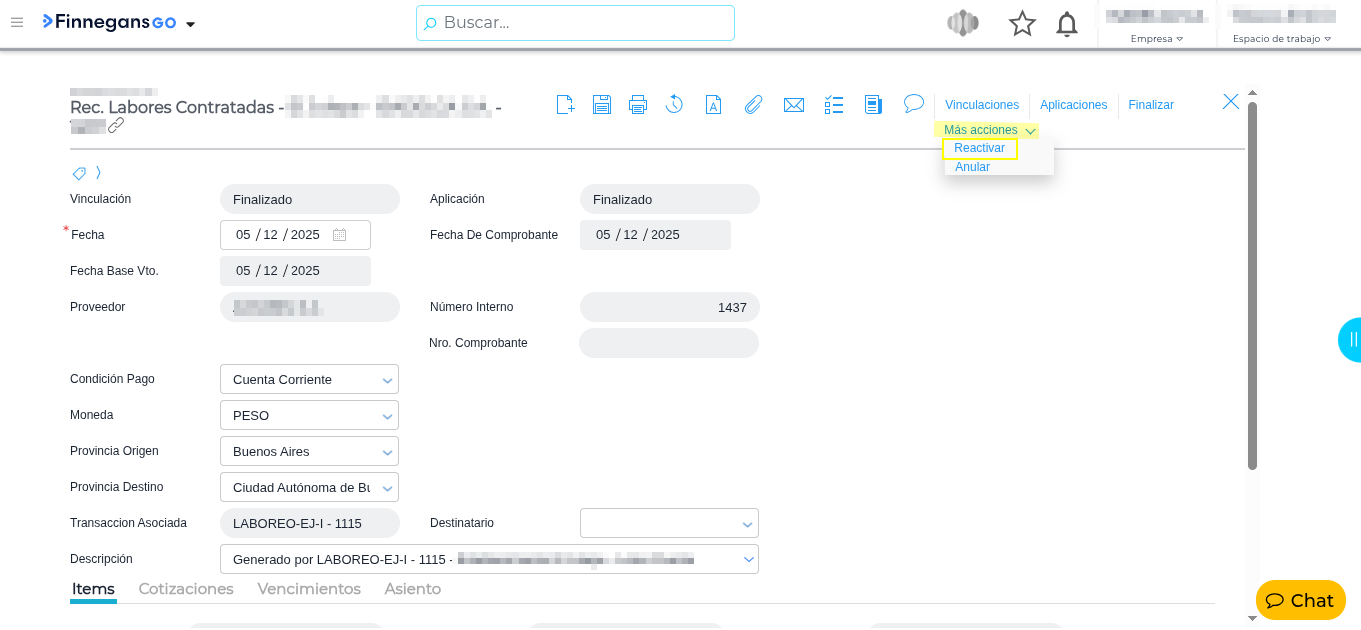Image resolution: width=1361 pixels, height=630 pixels.
Task: Open the hamburger menu at top left
Action: pos(17,23)
